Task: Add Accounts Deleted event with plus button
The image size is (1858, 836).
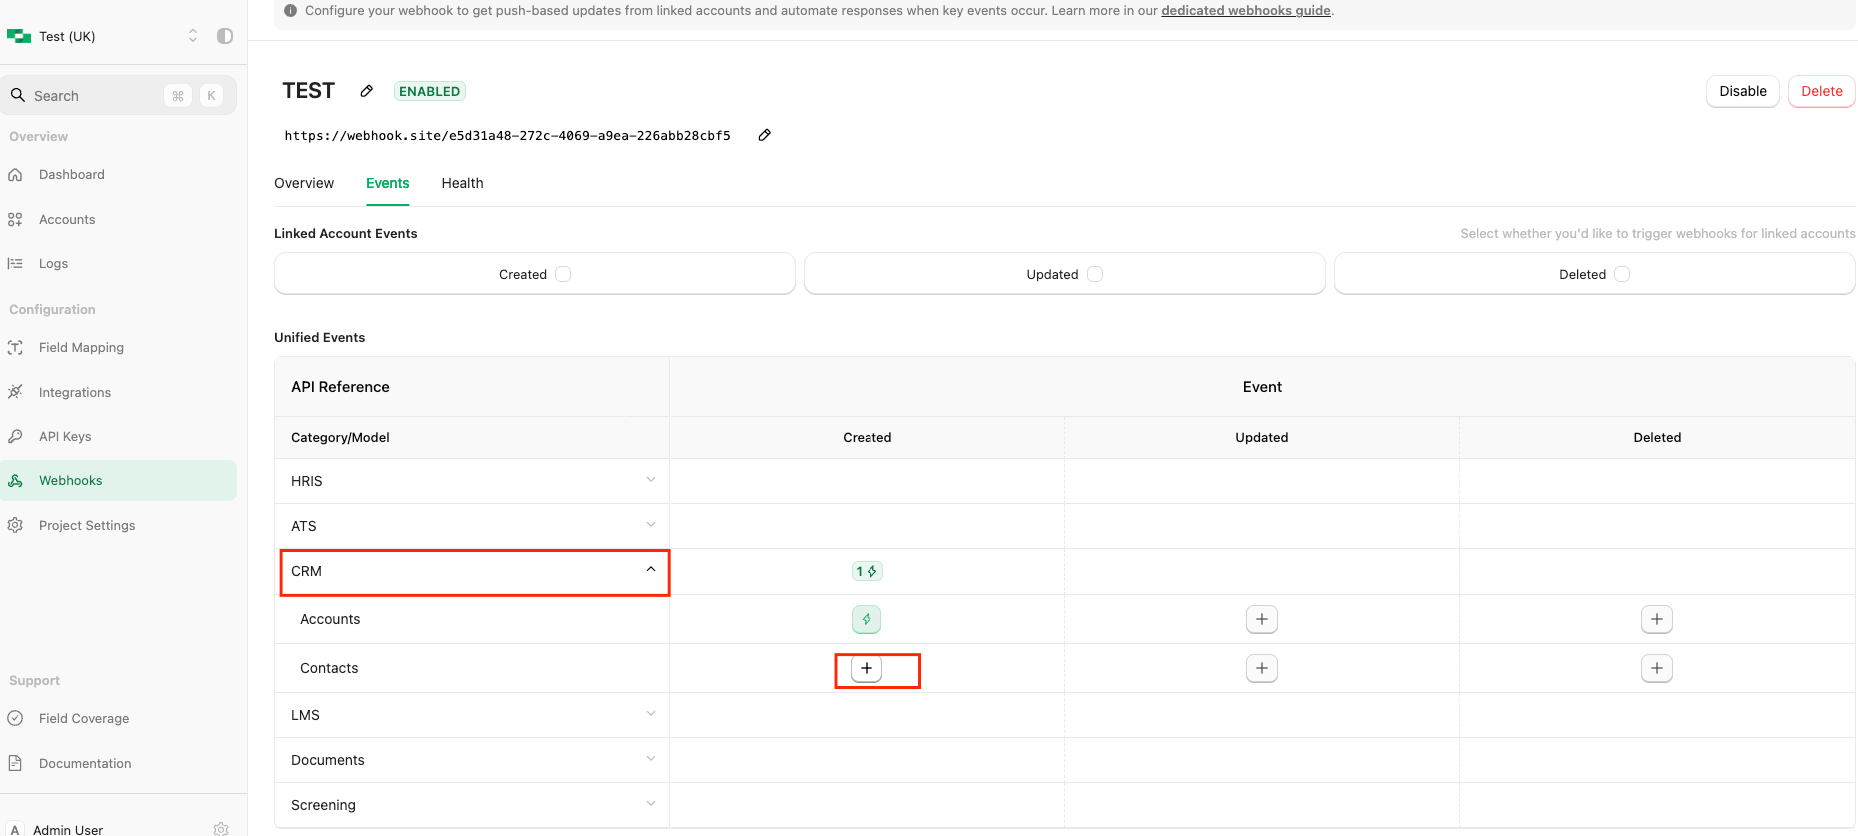Action: point(1657,619)
